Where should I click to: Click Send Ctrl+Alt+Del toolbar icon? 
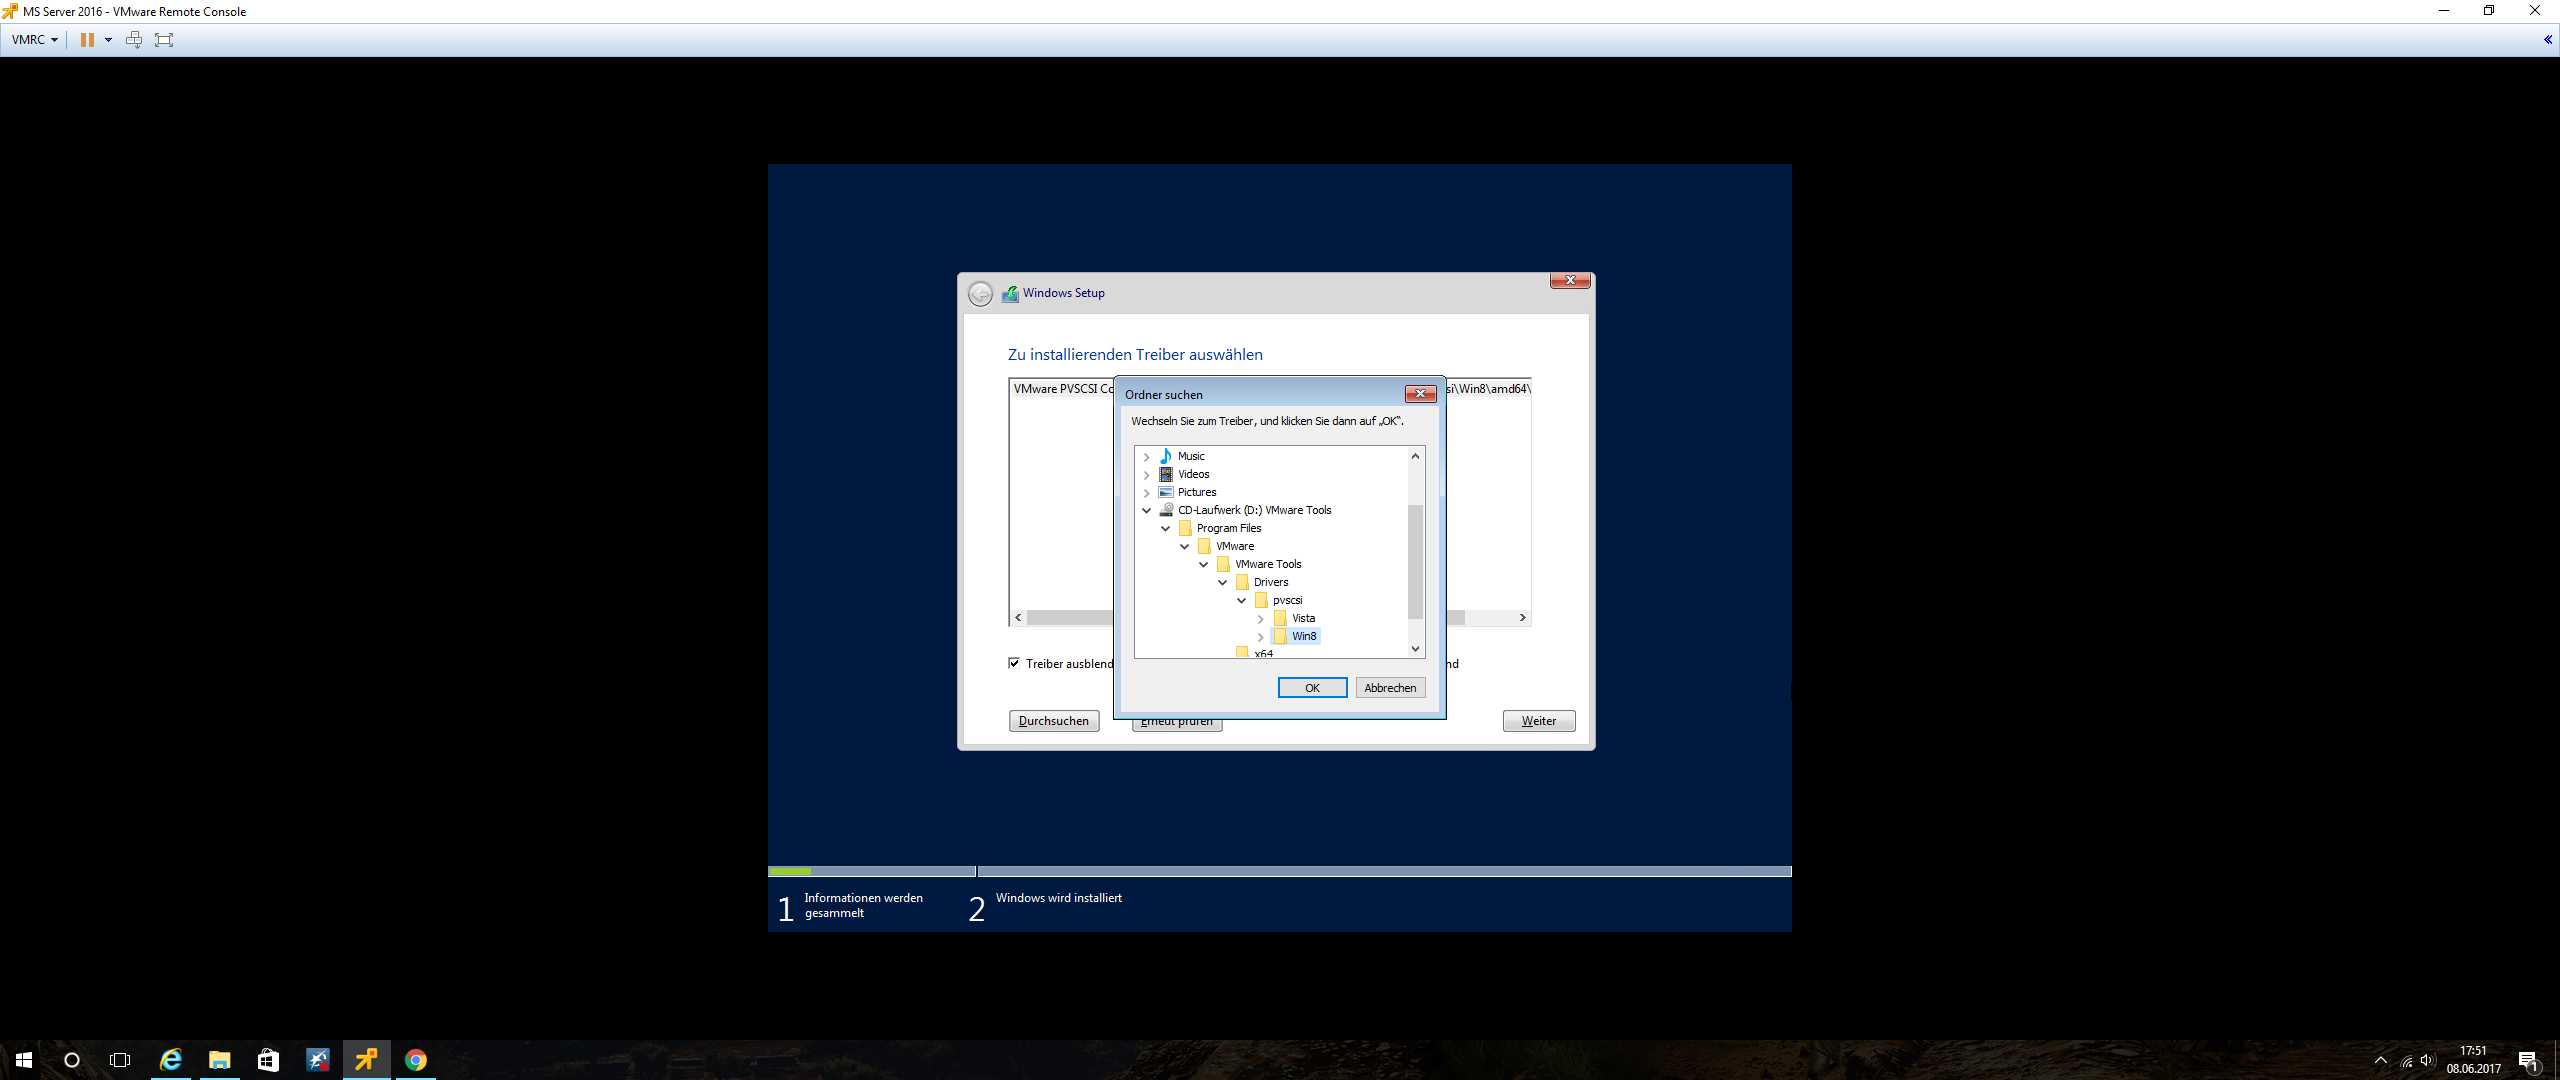coord(134,40)
